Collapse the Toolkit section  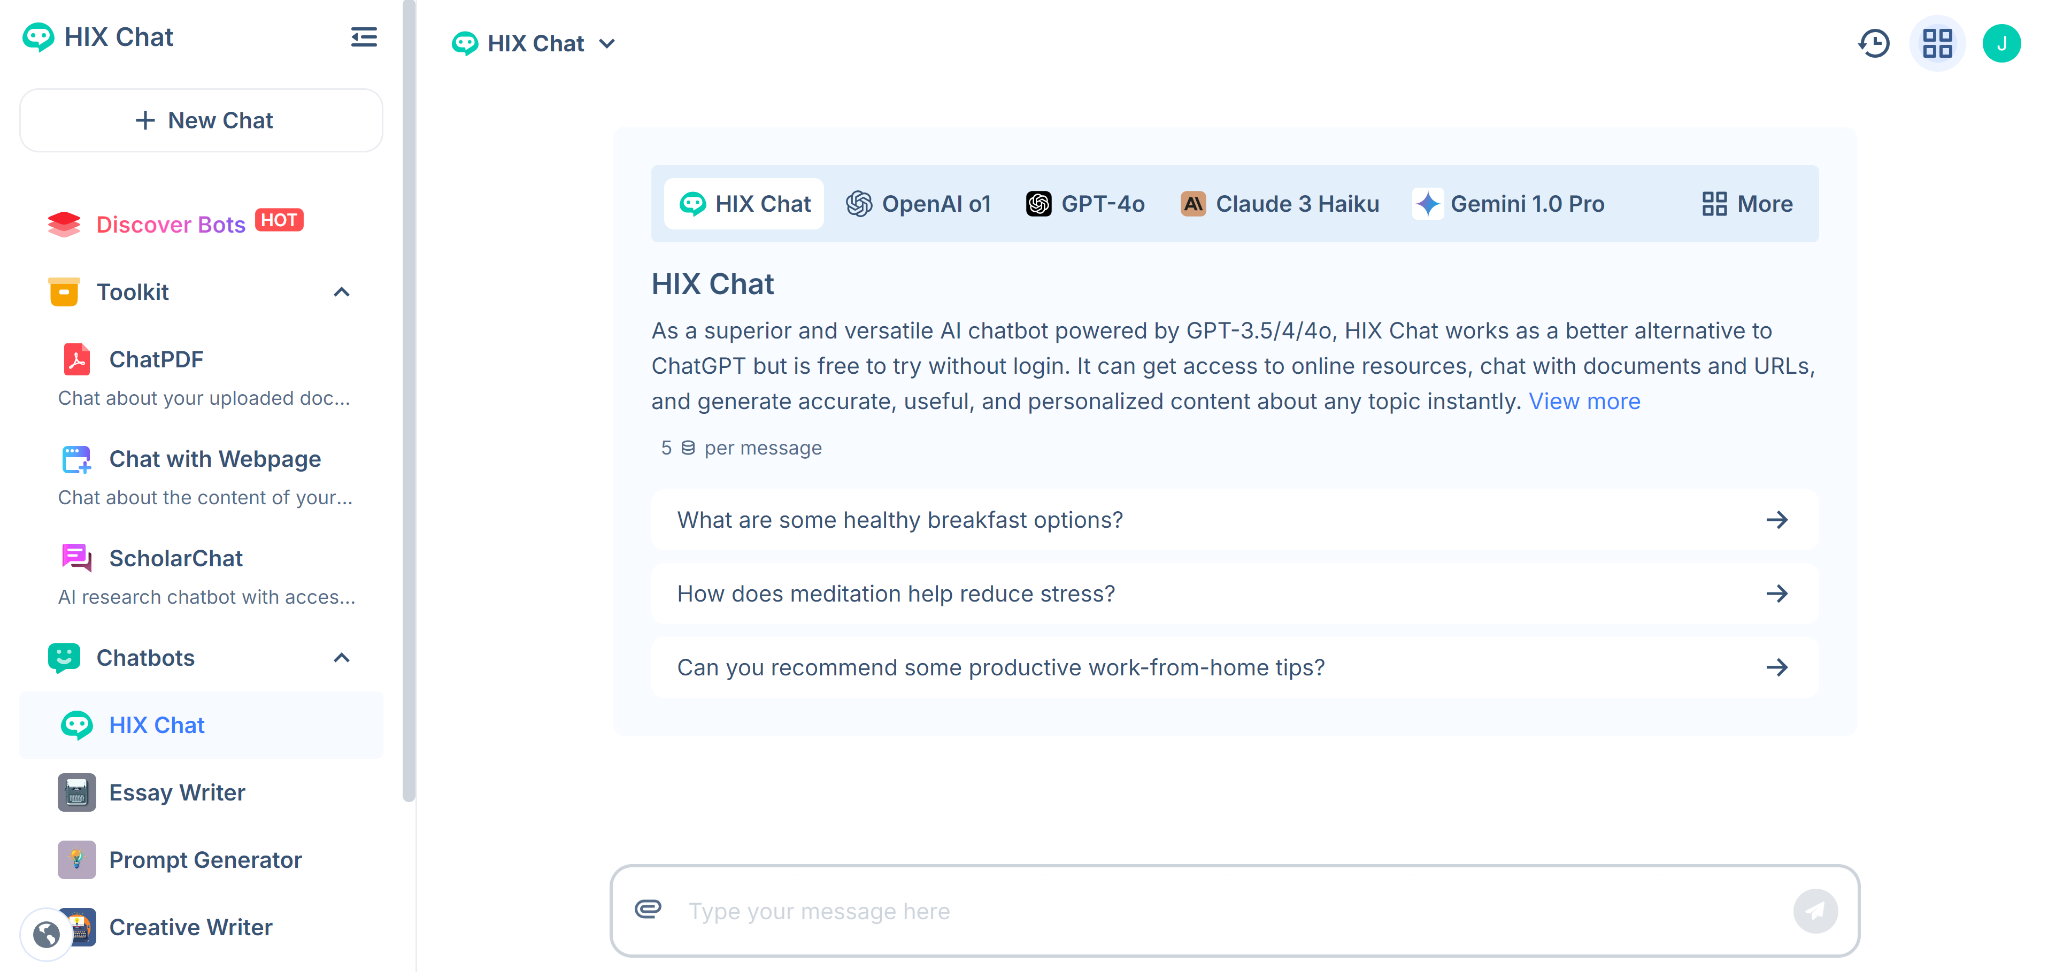pos(341,292)
